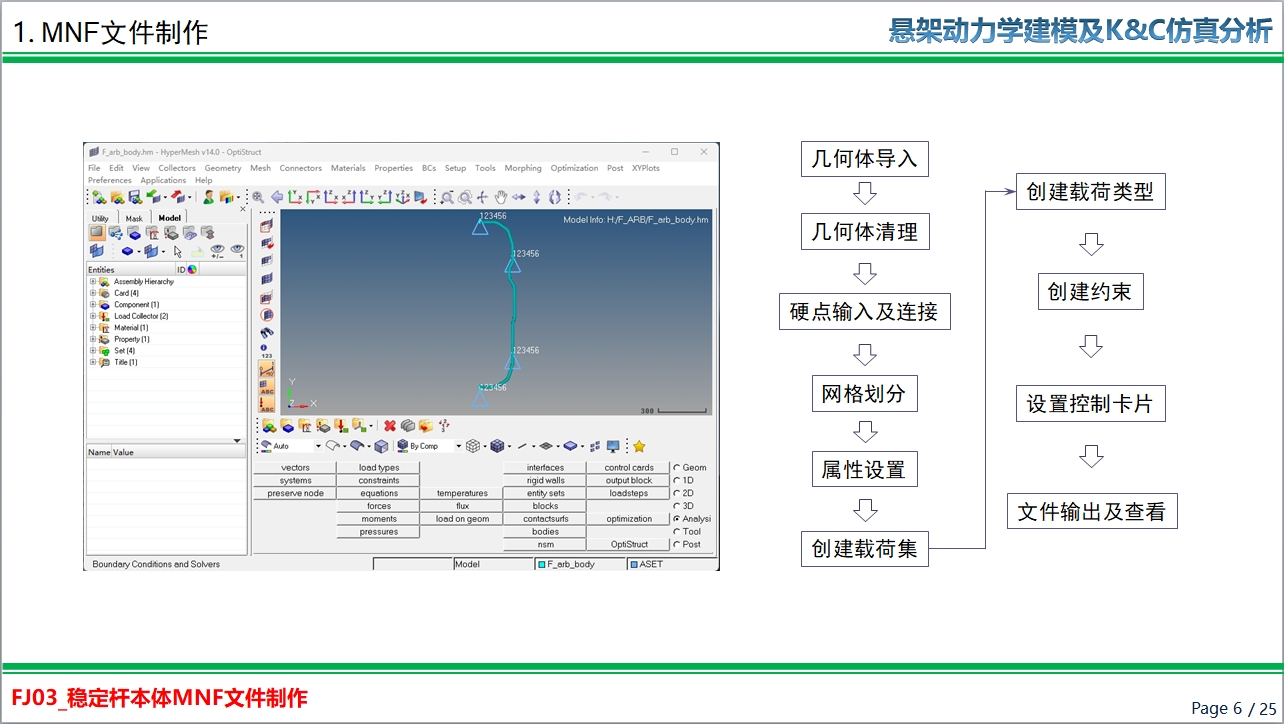Click the OptiStruct panel button
Image resolution: width=1284 pixels, height=724 pixels.
tap(629, 545)
